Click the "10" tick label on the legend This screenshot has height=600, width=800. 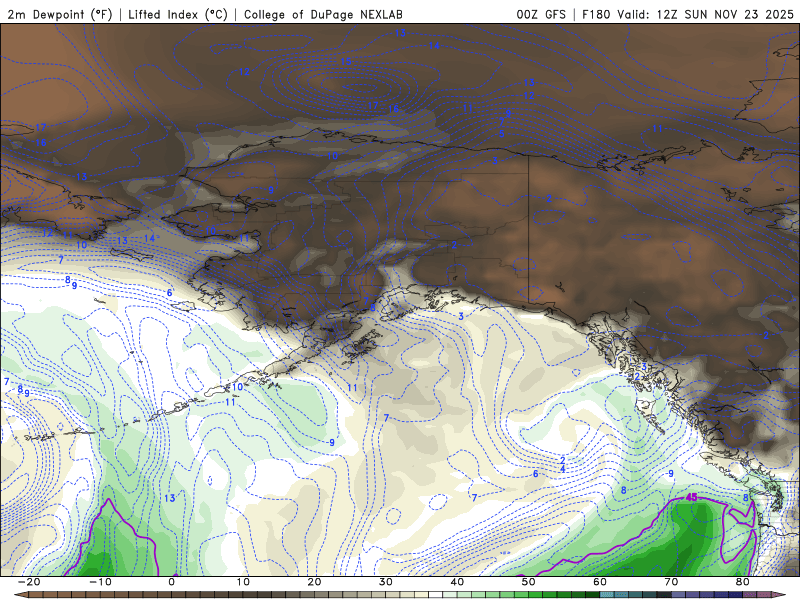pos(243,582)
